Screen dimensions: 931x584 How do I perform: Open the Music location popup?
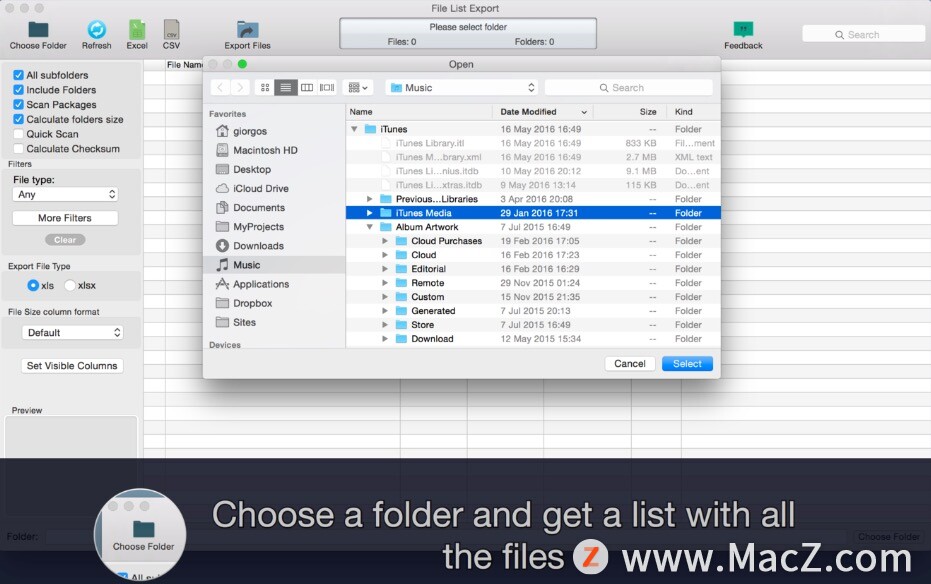462,88
